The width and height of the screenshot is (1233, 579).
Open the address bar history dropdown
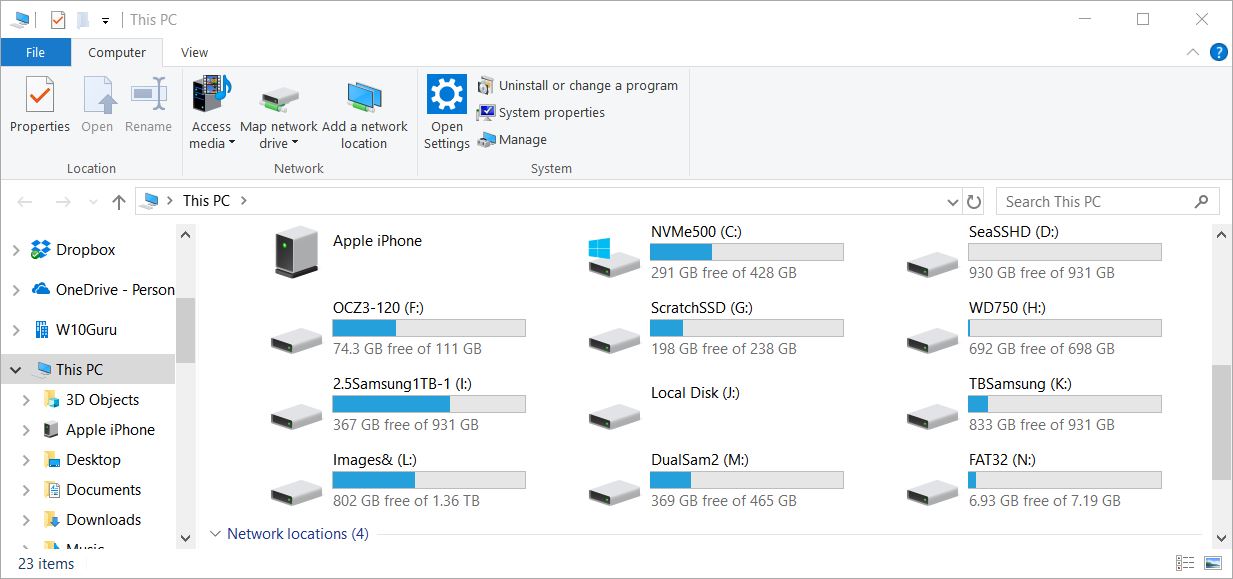(x=952, y=201)
